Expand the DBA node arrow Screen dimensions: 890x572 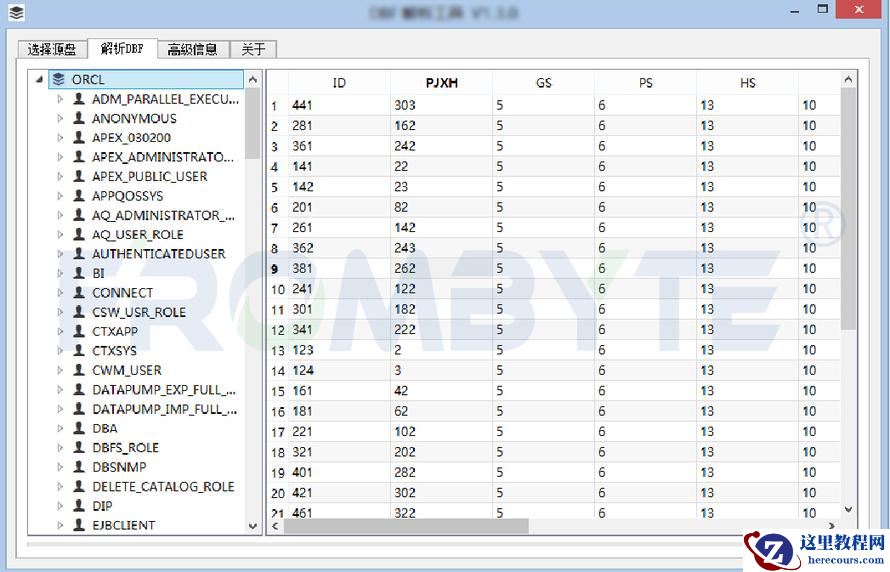[x=60, y=428]
